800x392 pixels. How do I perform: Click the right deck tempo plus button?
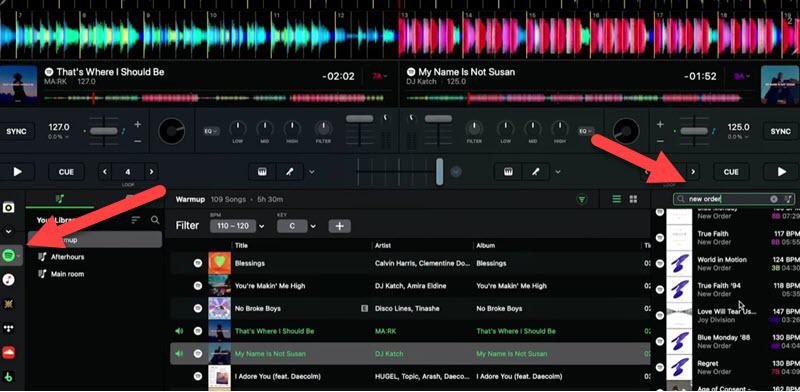pyautogui.click(x=660, y=124)
